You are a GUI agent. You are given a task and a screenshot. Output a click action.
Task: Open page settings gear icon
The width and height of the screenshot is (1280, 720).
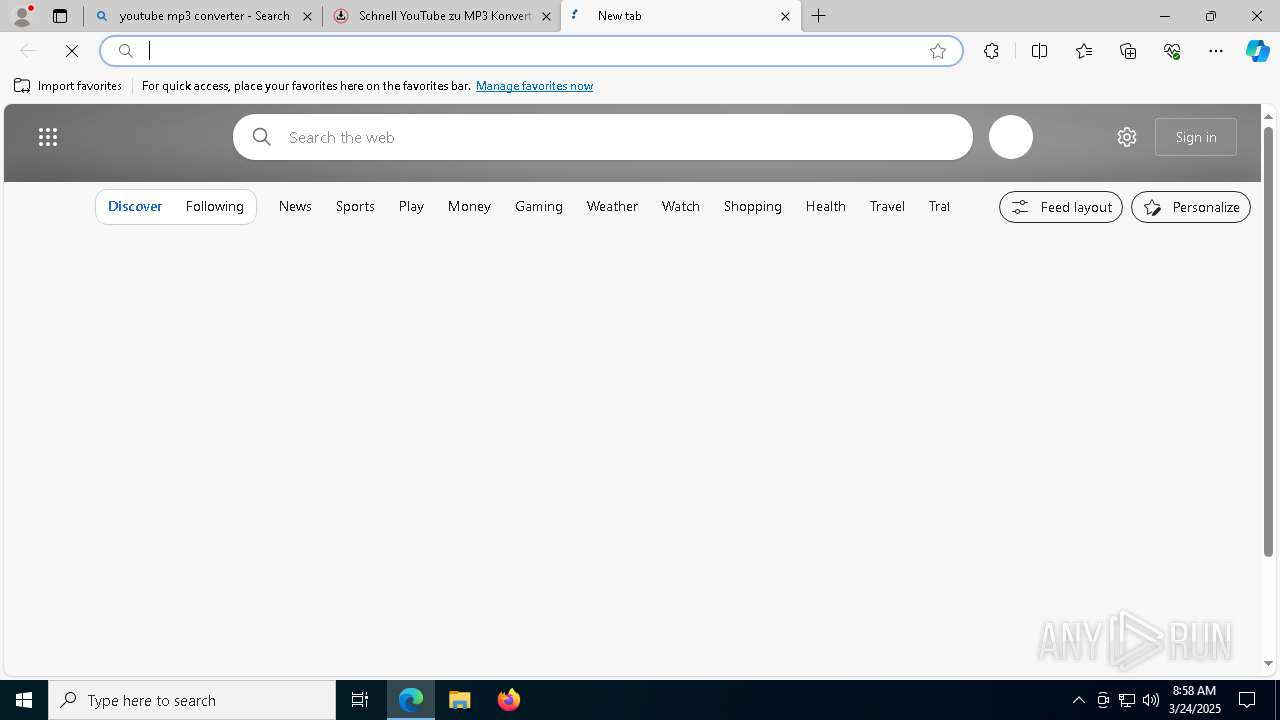[x=1127, y=137]
